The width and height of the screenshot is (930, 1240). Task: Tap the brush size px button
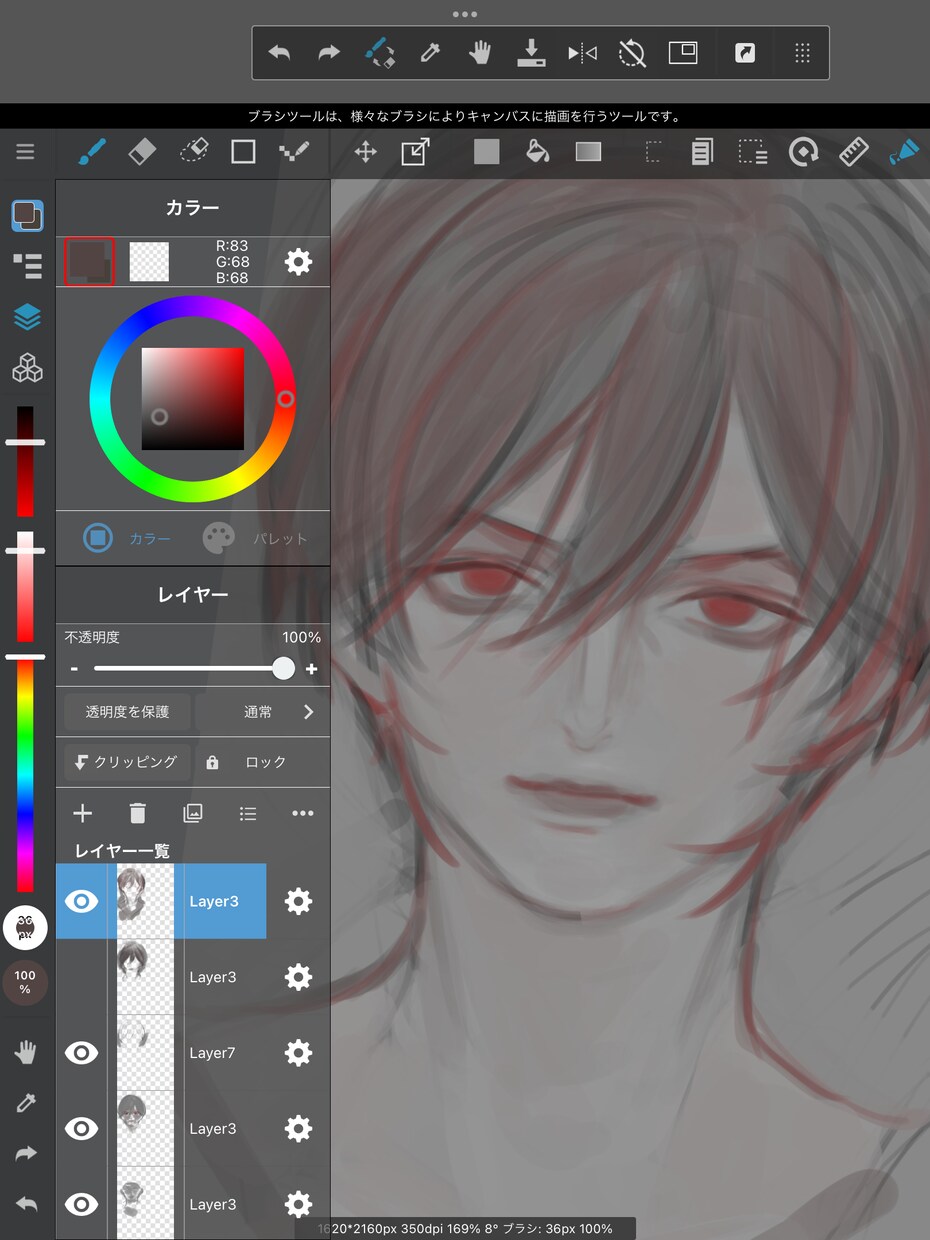25,927
